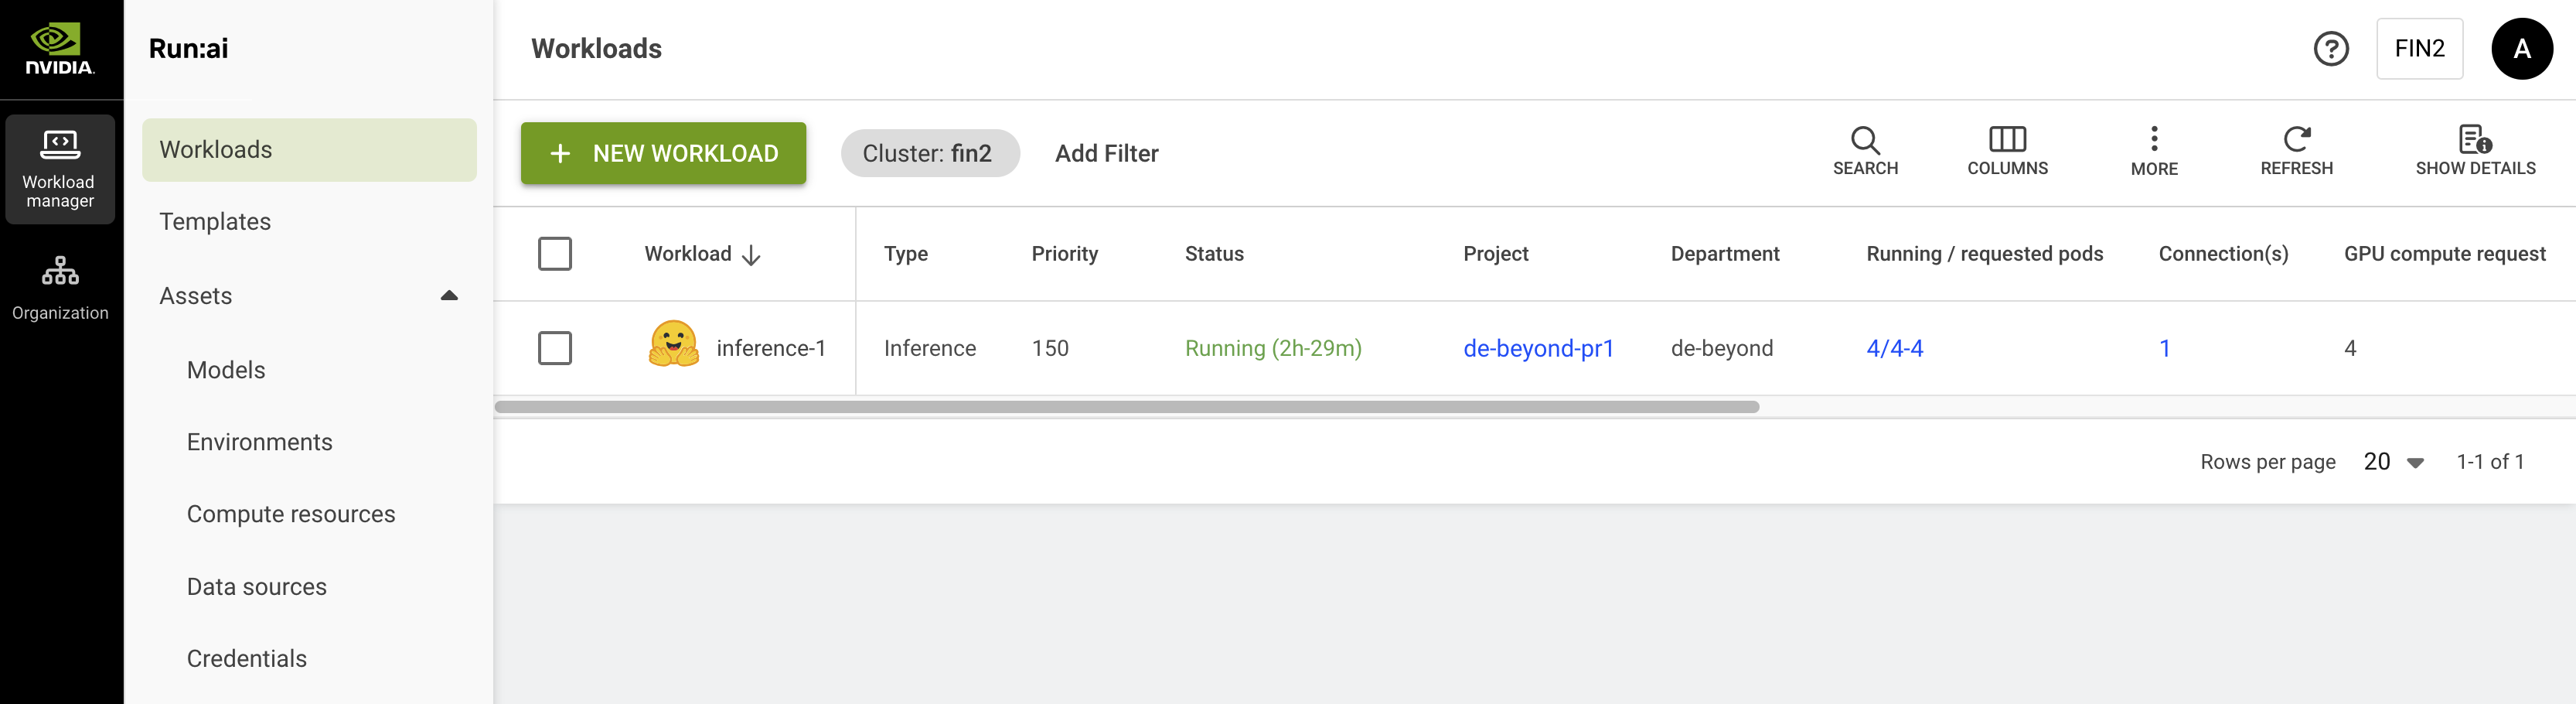Image resolution: width=2576 pixels, height=704 pixels.
Task: Open the Workload manager section
Action: (x=60, y=169)
